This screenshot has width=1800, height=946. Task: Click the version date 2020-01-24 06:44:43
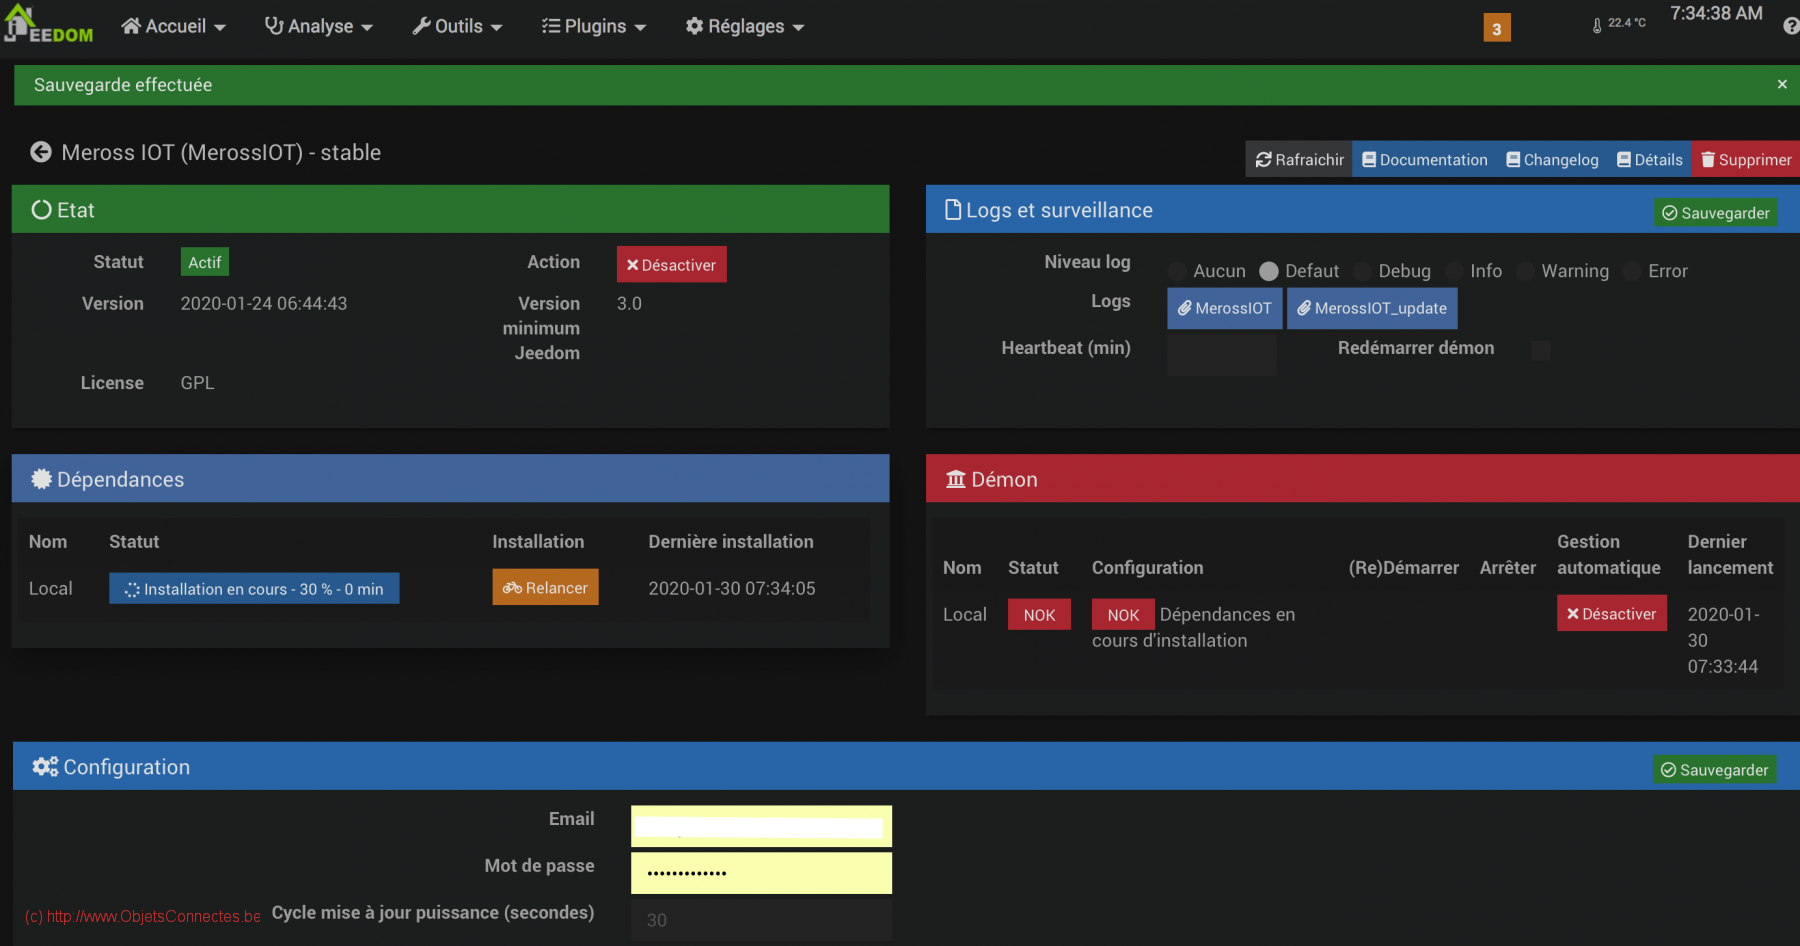(264, 304)
